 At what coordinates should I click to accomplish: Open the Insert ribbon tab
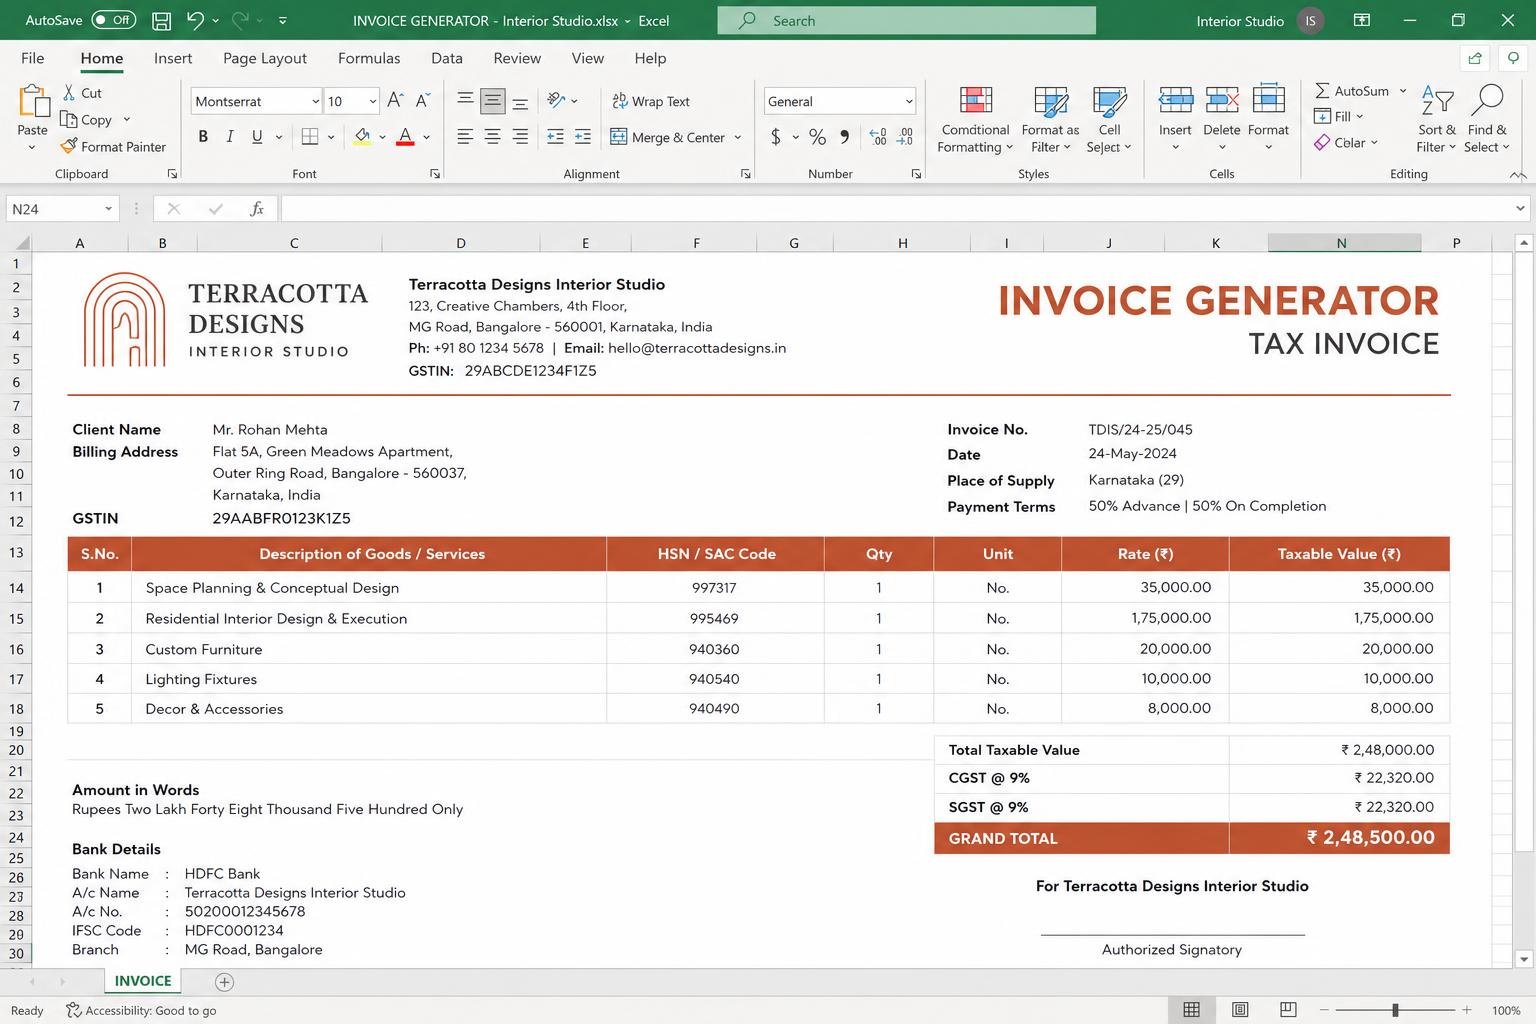(173, 58)
